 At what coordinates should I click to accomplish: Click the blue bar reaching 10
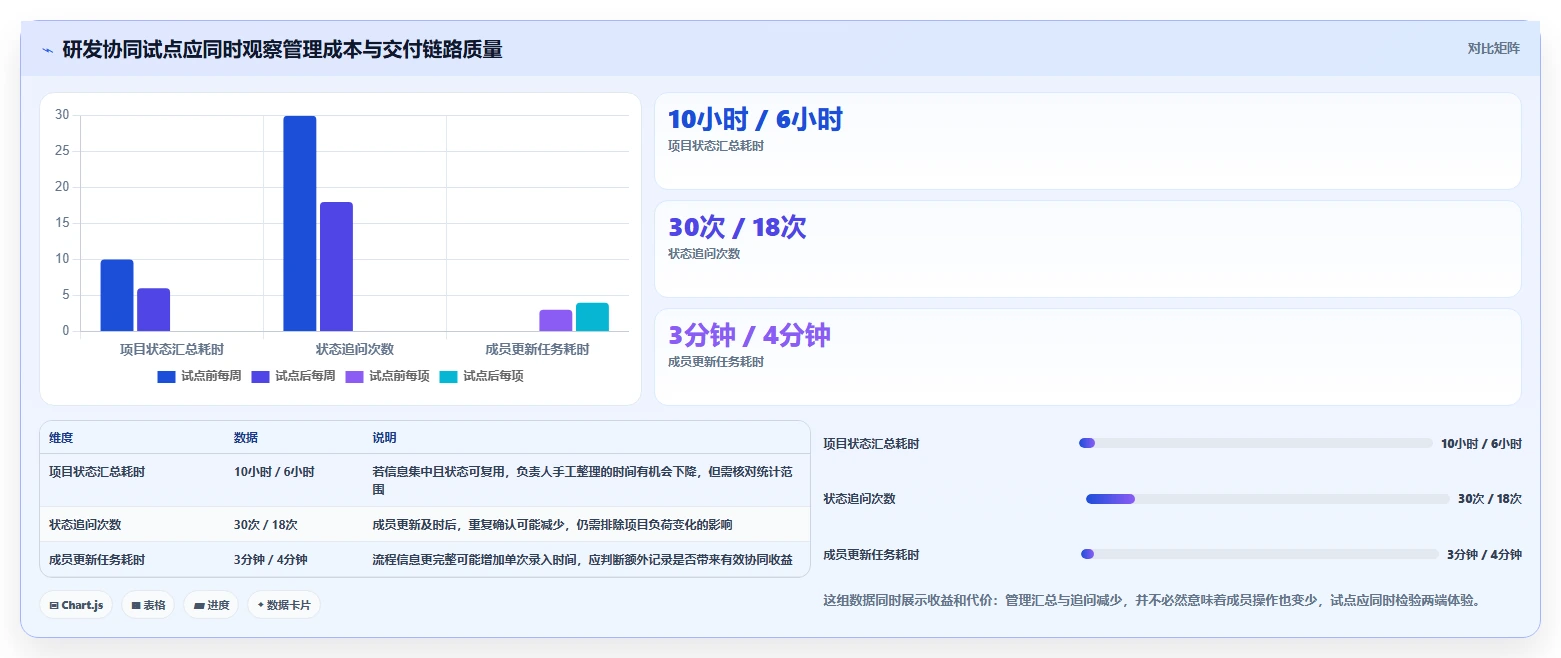point(117,295)
